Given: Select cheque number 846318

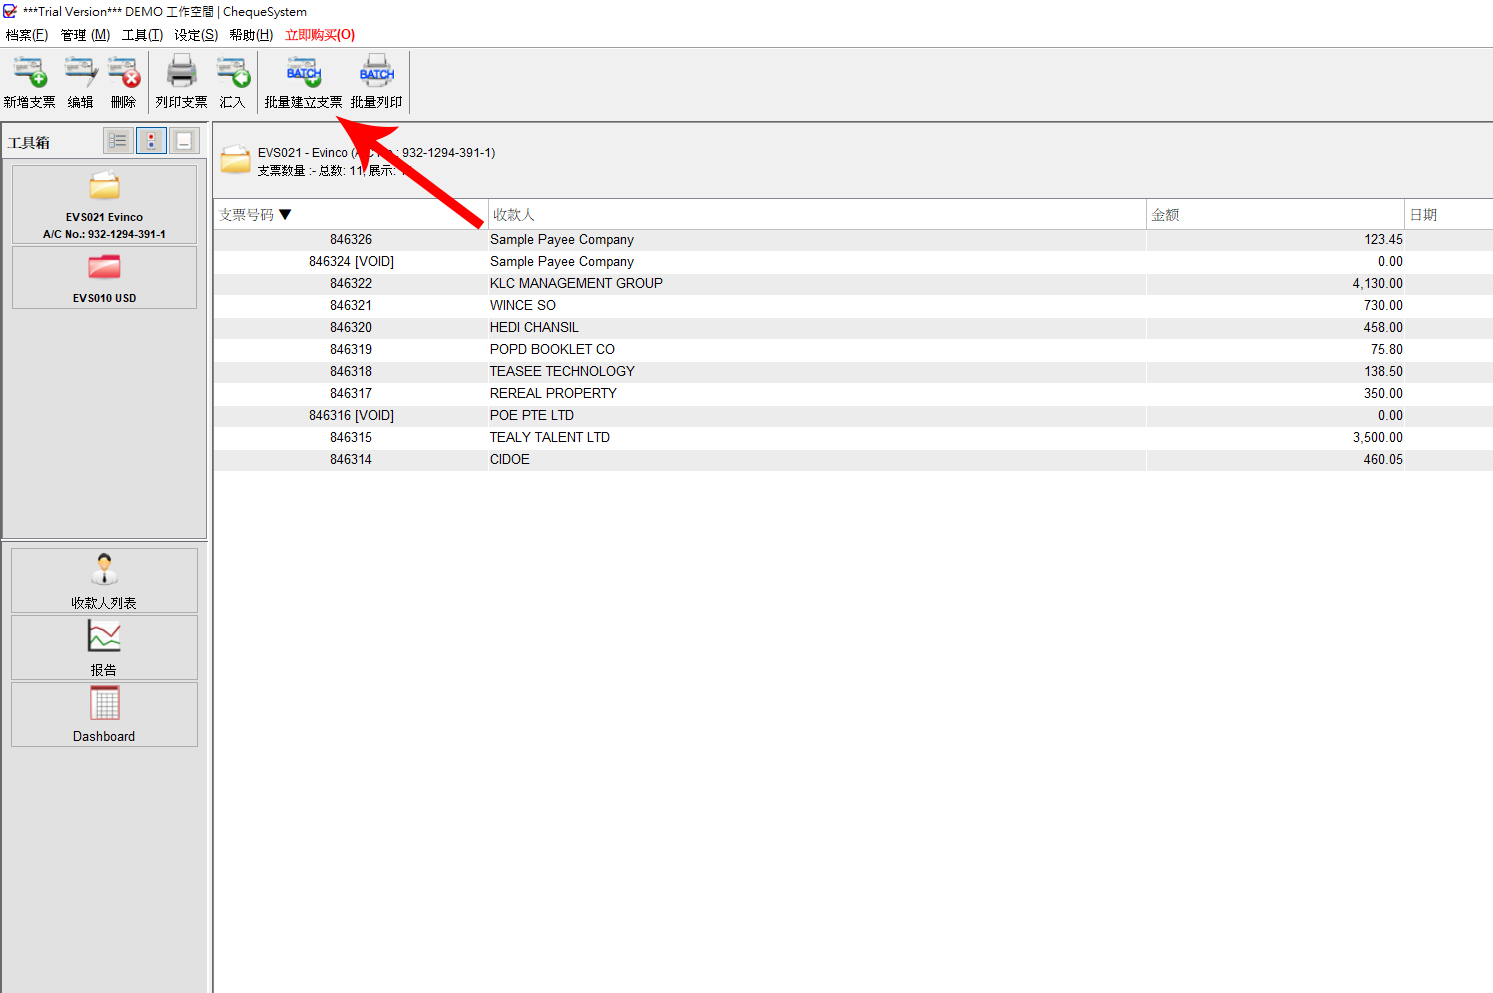Looking at the screenshot, I should pos(351,372).
